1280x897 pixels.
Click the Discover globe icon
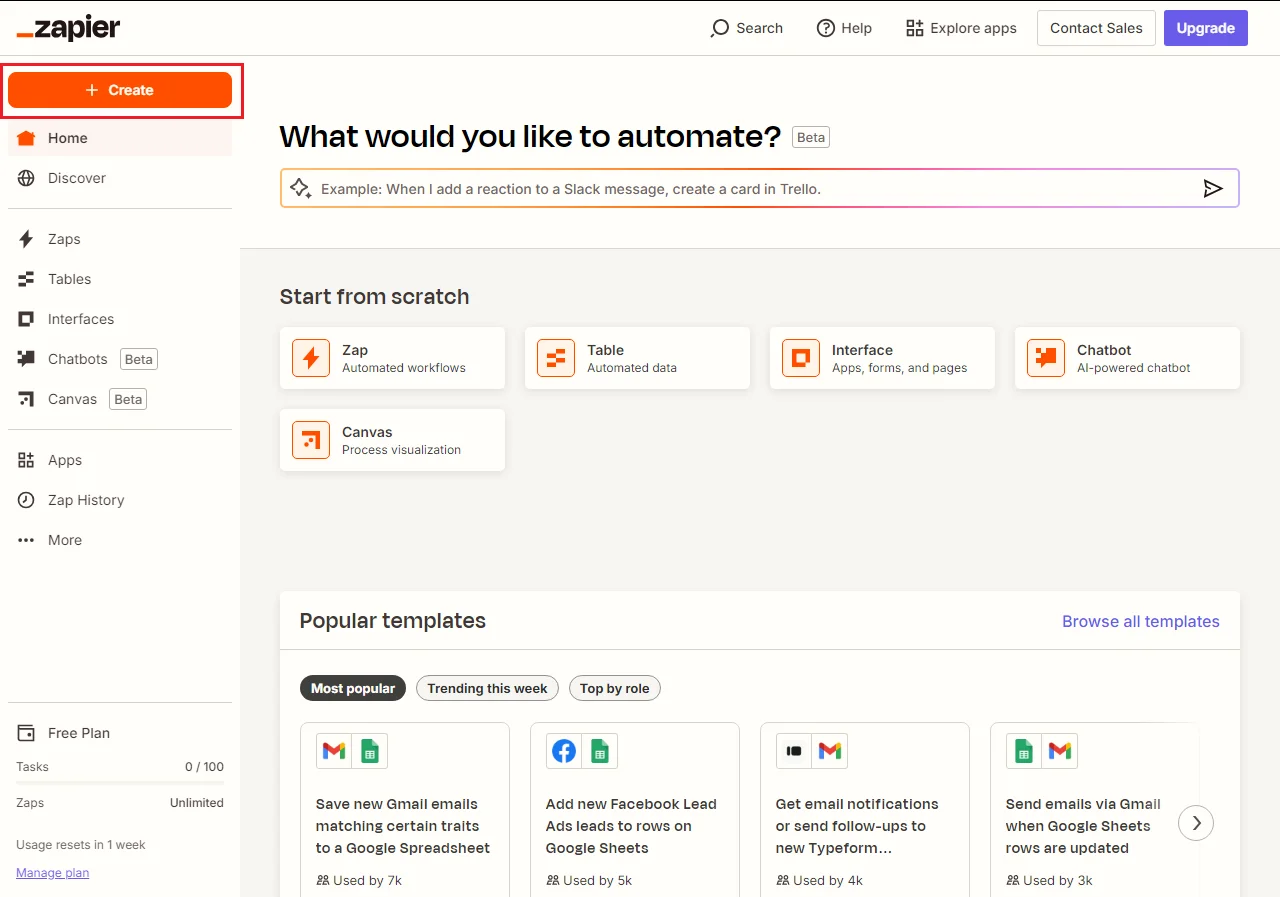coord(27,178)
